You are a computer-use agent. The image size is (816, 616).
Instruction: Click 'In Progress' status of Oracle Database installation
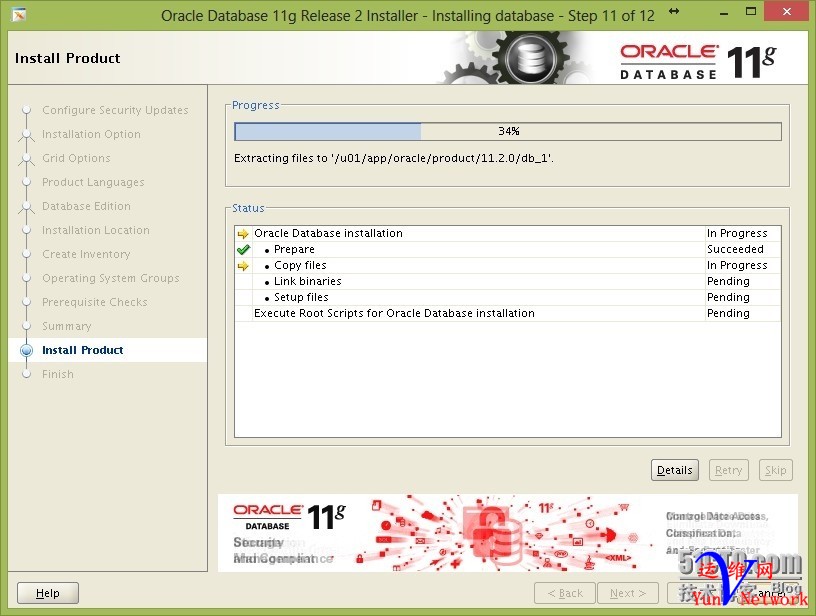pos(737,233)
